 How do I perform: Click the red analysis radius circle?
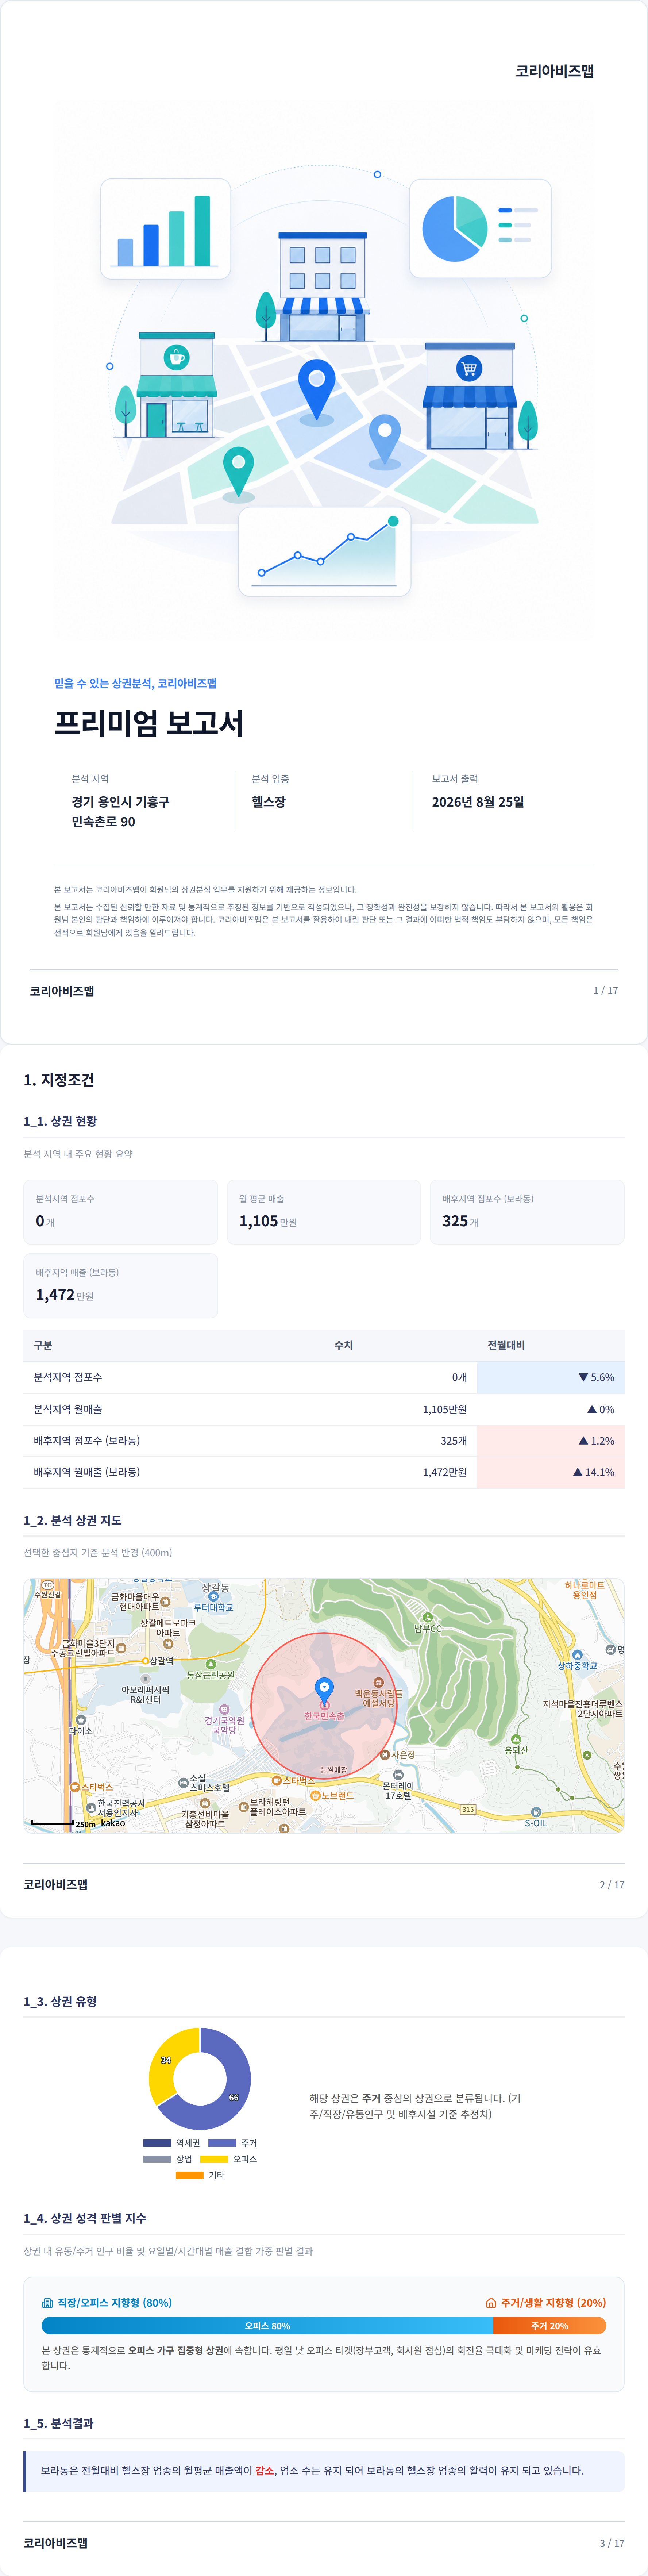[324, 1706]
